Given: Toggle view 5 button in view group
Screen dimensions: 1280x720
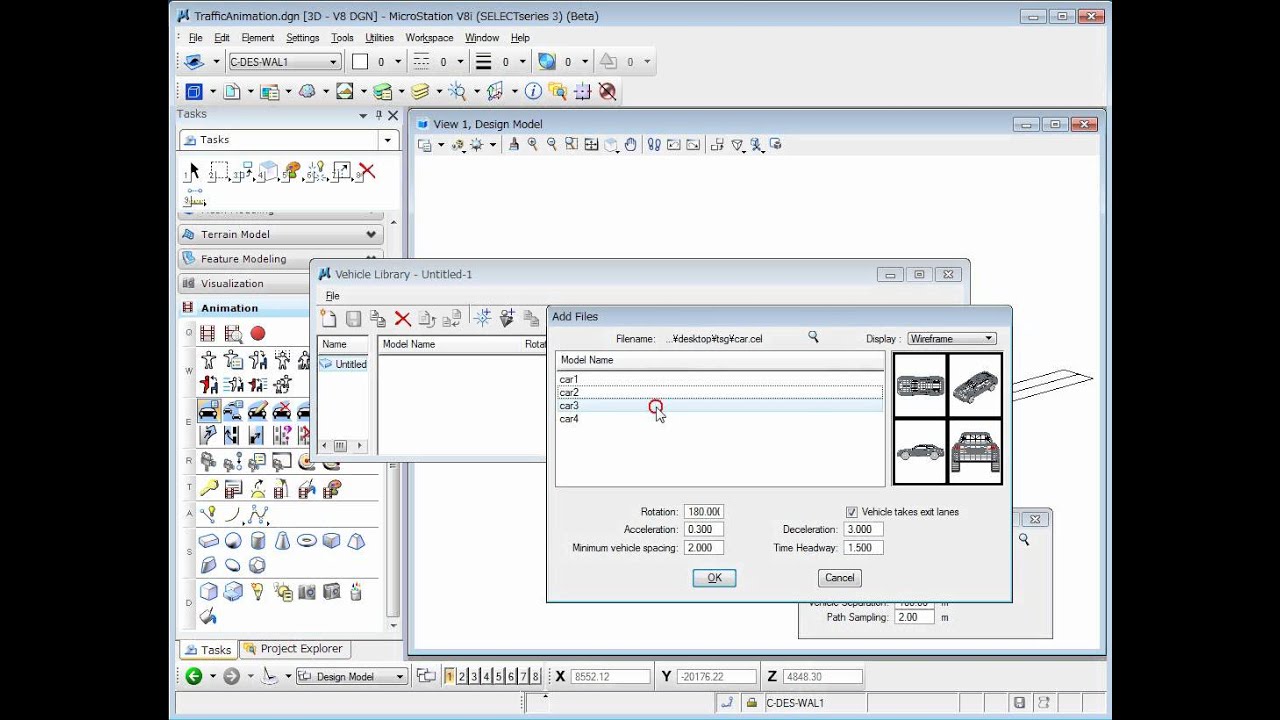Looking at the screenshot, I should click(x=499, y=676).
